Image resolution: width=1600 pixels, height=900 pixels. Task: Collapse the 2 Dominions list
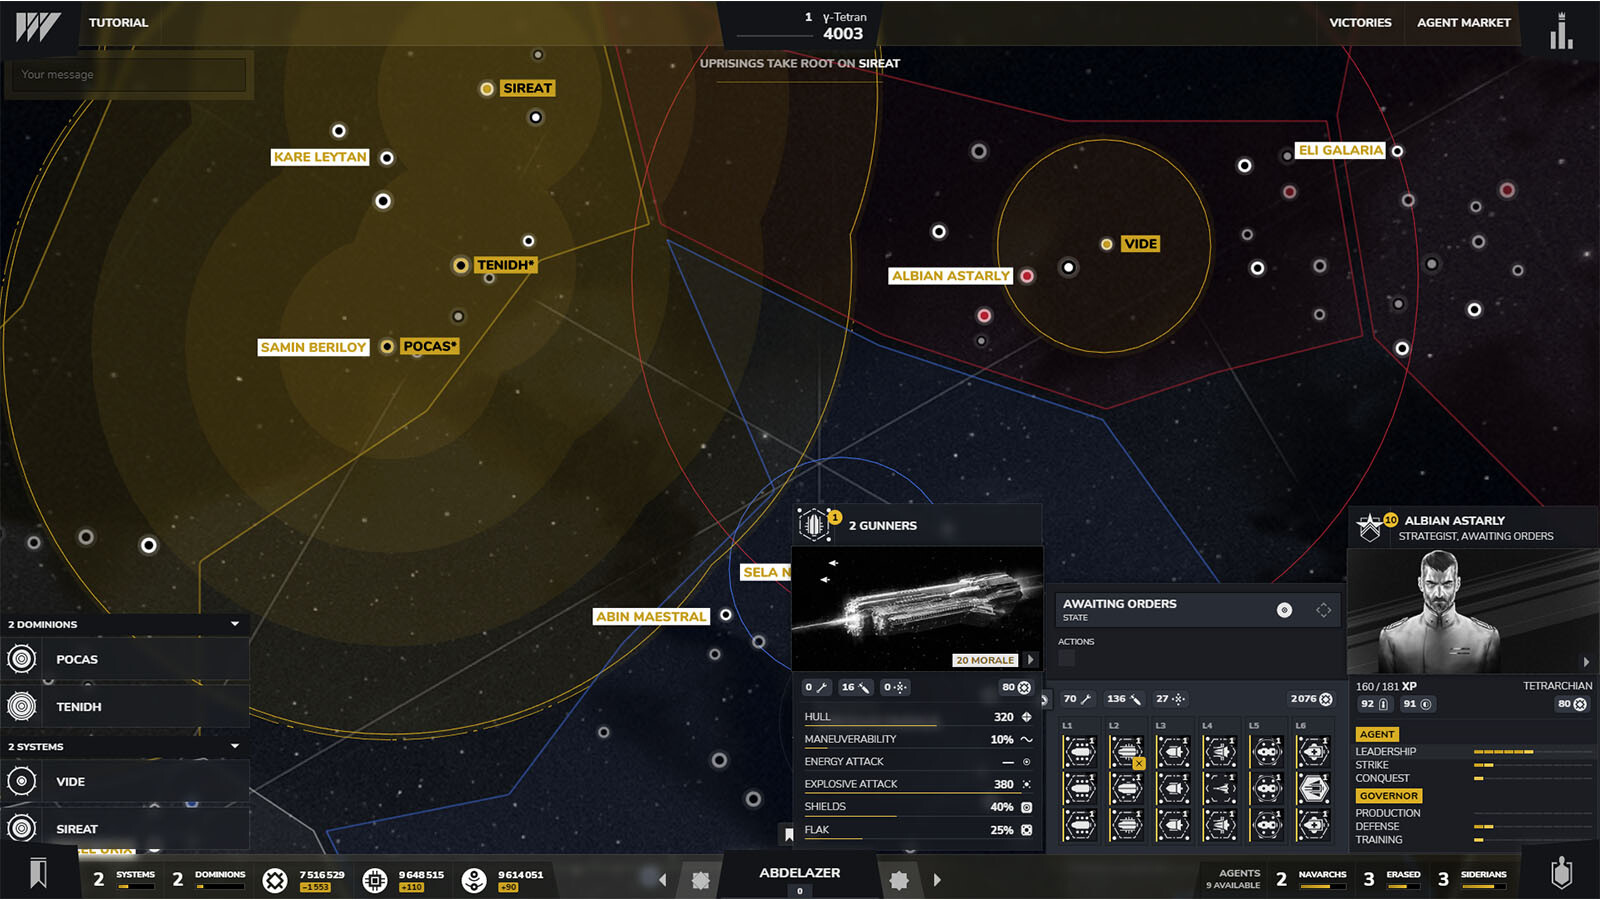tap(235, 624)
